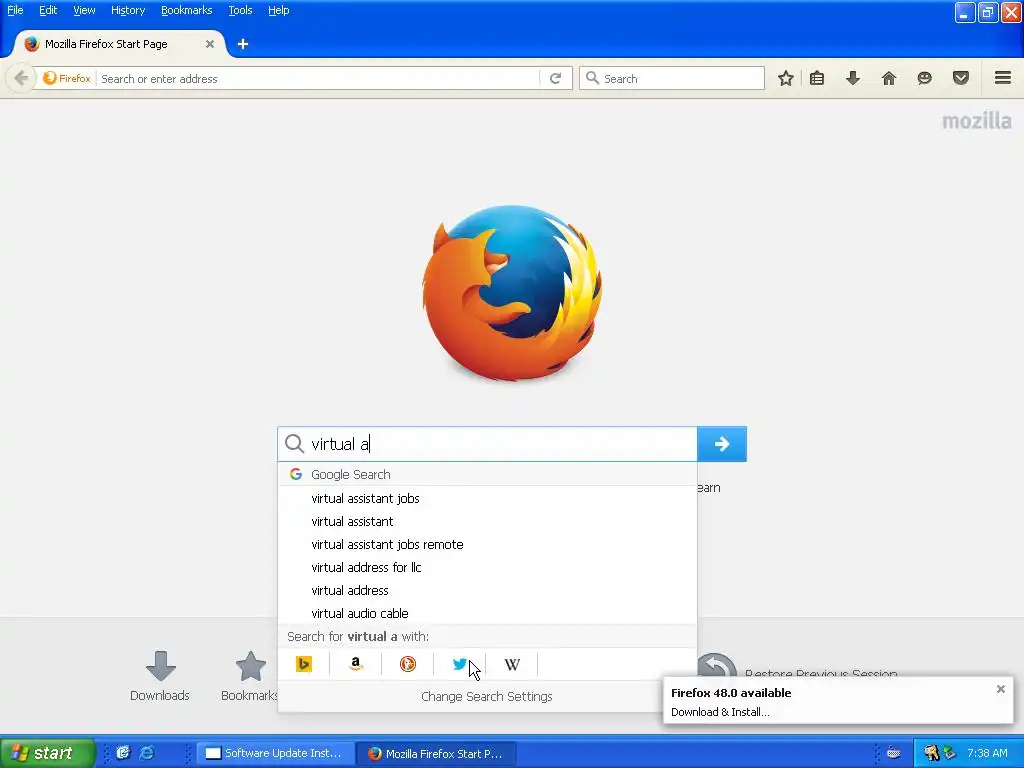
Task: Reload the current page
Action: [556, 78]
